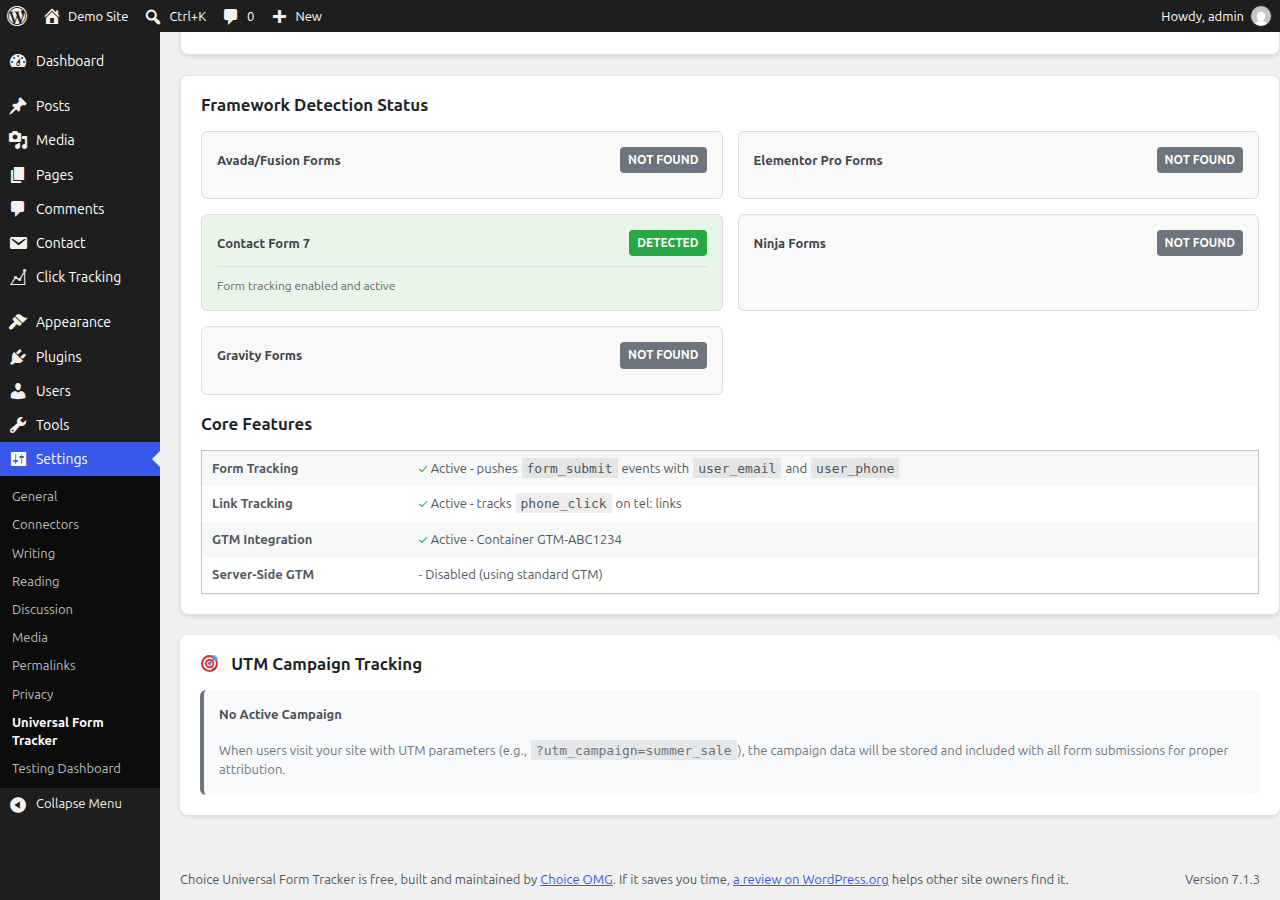Open the review on WordPress.org link
The height and width of the screenshot is (900, 1280).
[811, 880]
